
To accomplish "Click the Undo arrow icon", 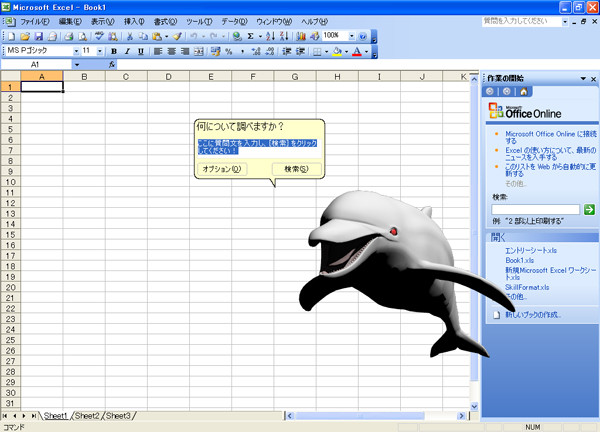I will tap(194, 36).
